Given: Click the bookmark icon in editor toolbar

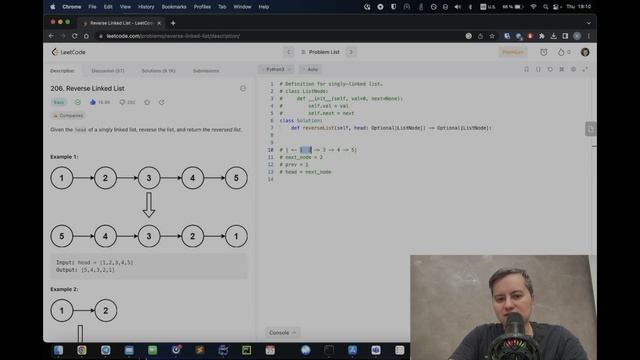Looking at the screenshot, I should (x=527, y=69).
